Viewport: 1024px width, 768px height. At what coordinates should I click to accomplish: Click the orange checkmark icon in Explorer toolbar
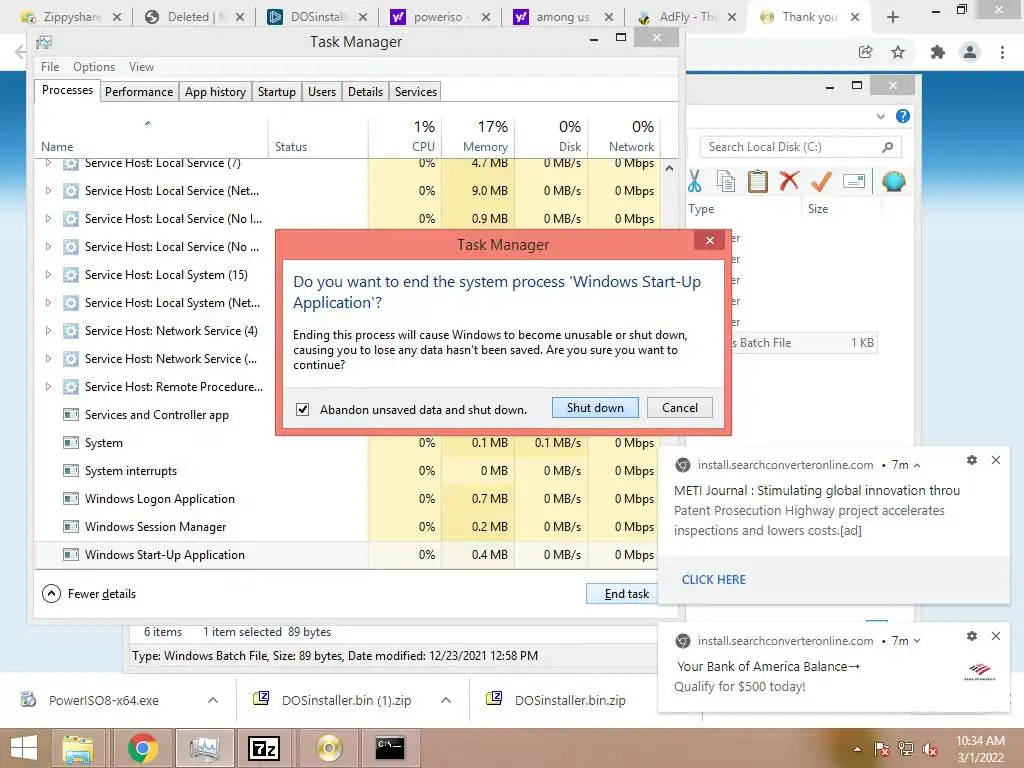tap(821, 181)
